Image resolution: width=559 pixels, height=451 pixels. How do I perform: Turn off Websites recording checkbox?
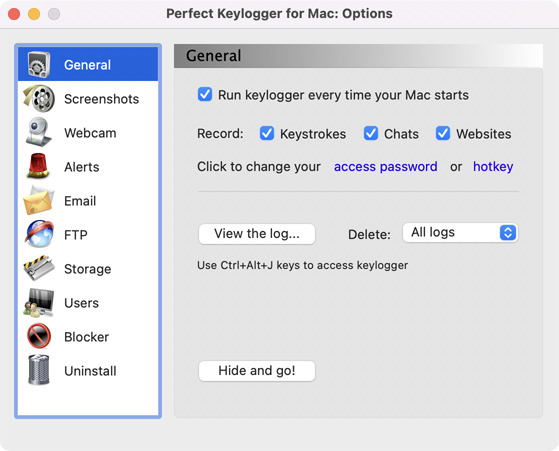(443, 133)
